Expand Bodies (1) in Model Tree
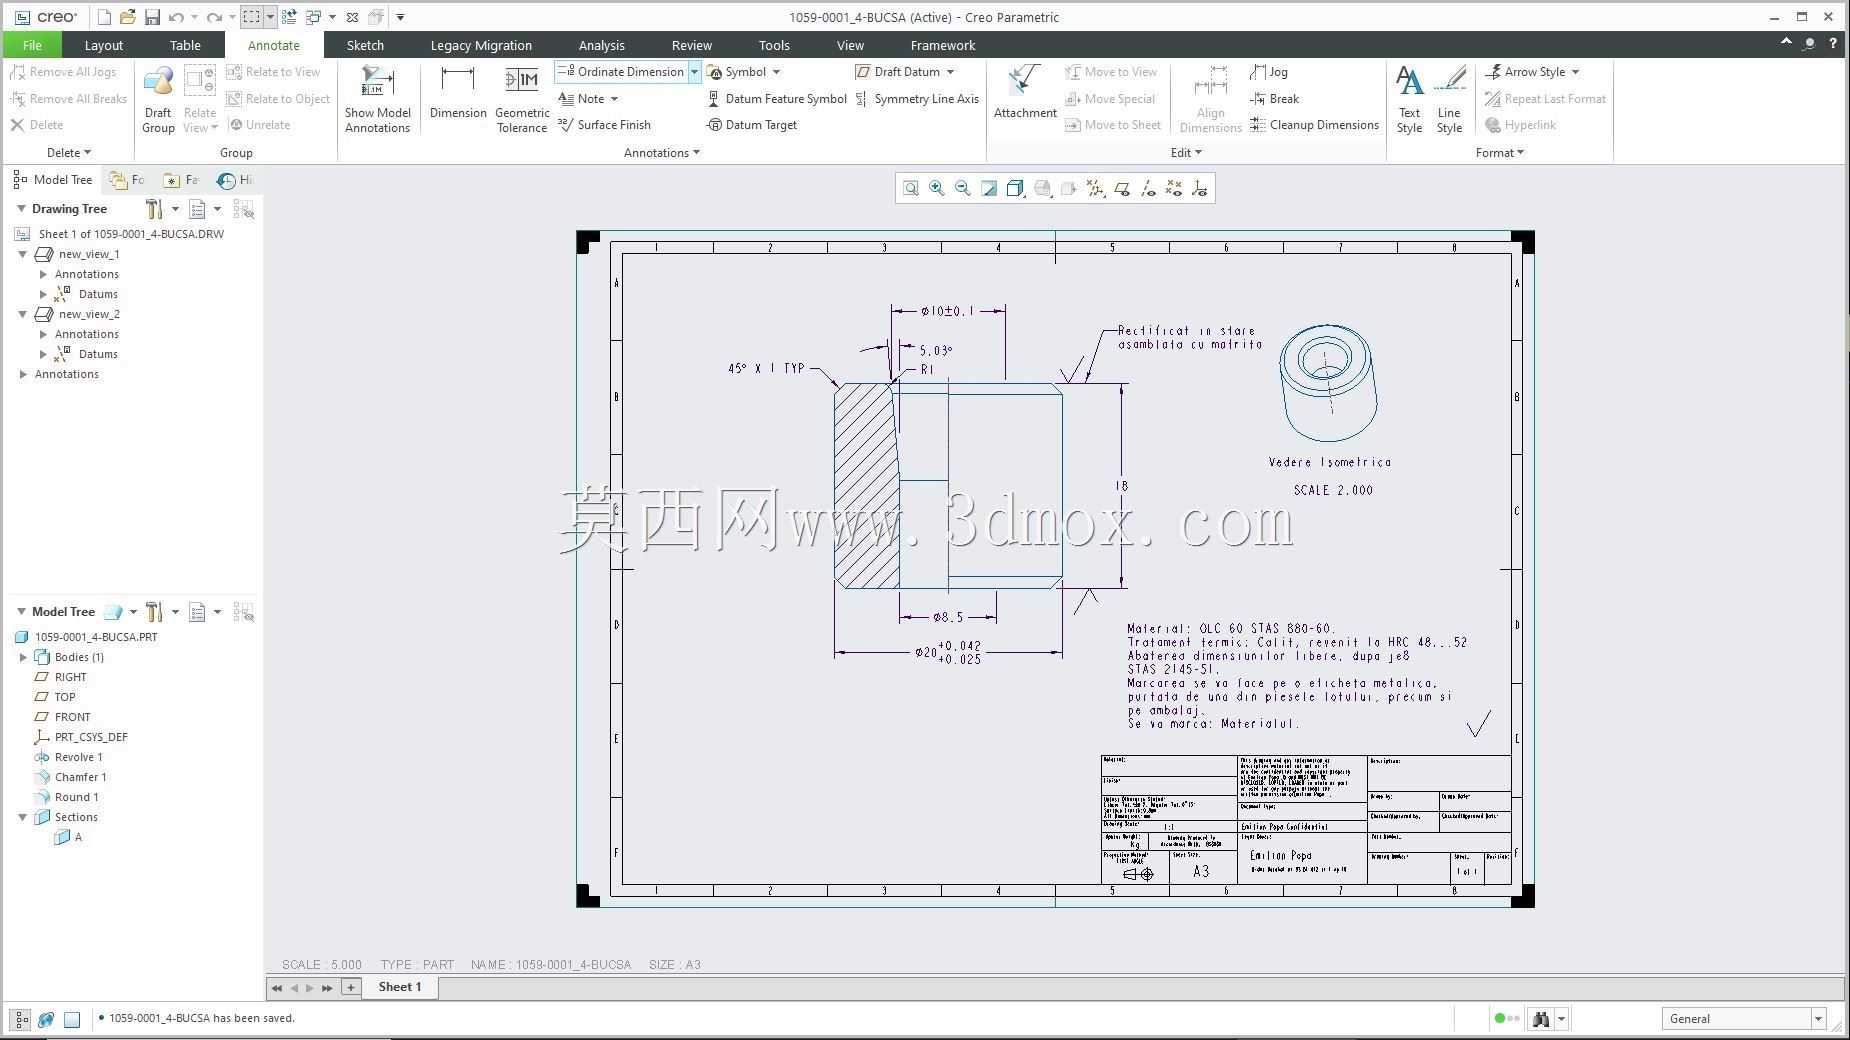 click(x=23, y=657)
